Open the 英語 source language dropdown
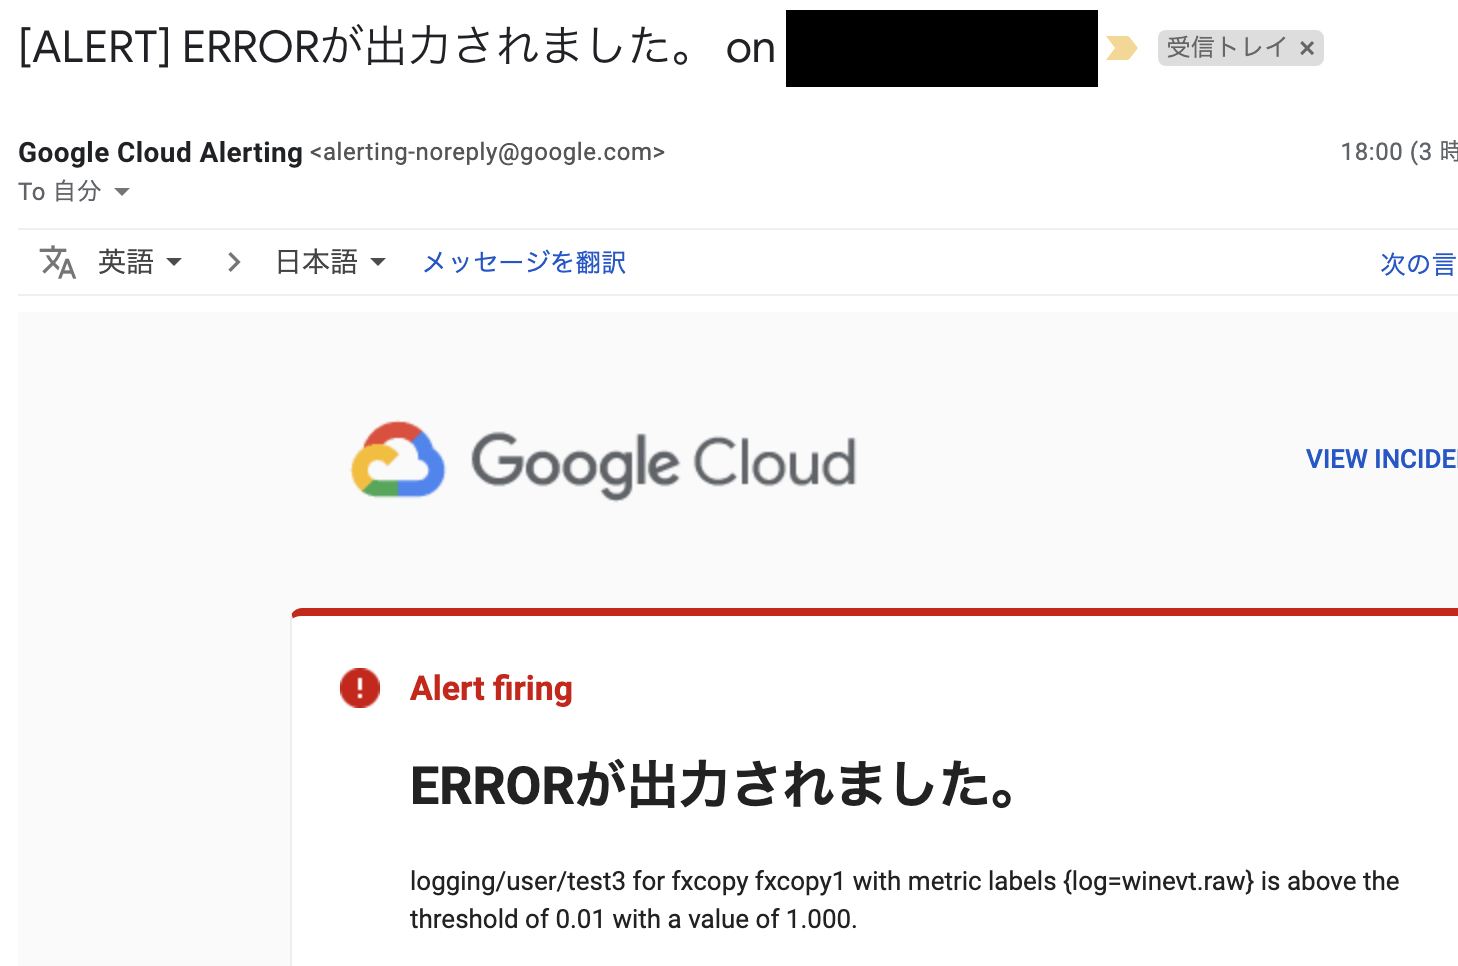This screenshot has height=966, width=1458. point(139,262)
